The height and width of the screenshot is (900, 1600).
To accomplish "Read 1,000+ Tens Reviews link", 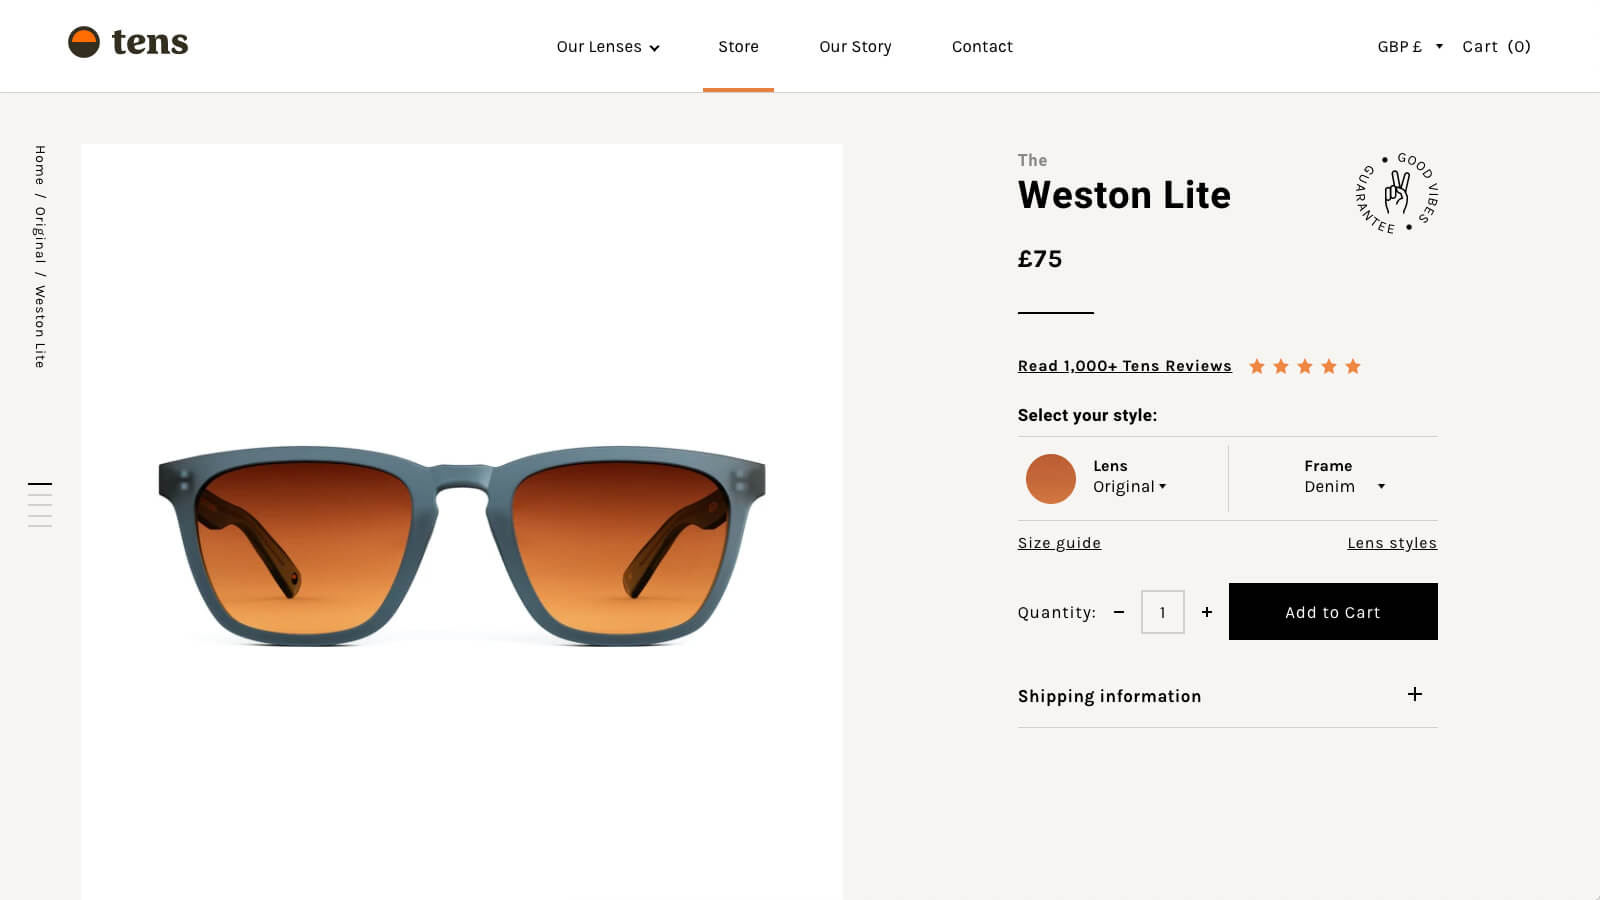I will tap(1124, 366).
